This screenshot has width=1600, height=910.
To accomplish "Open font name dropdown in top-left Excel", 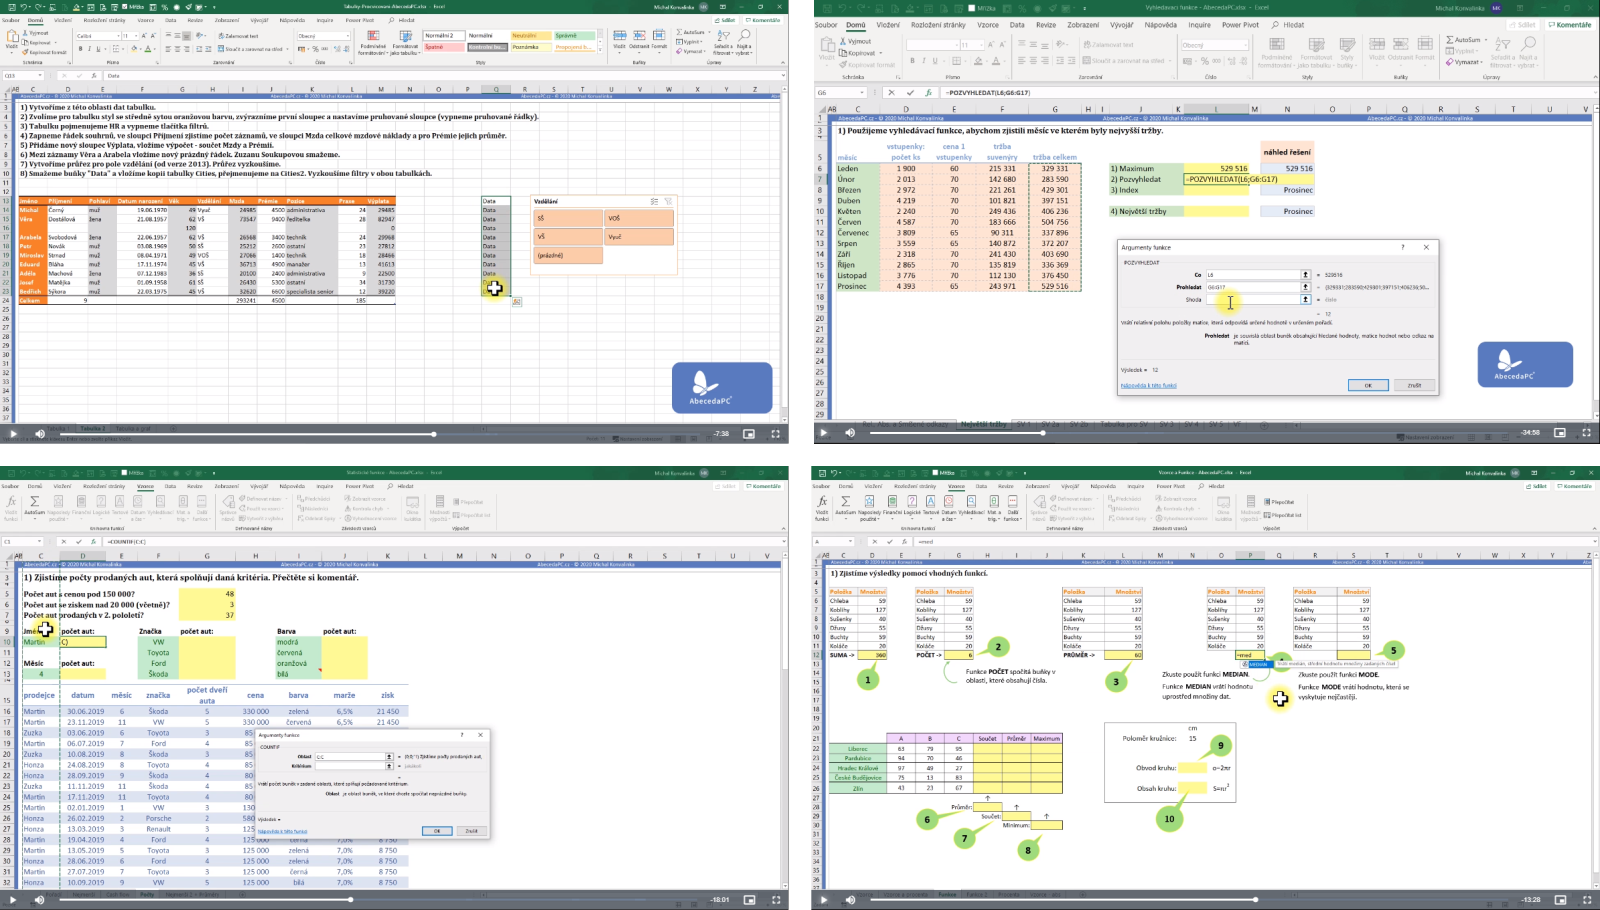I will pos(118,36).
